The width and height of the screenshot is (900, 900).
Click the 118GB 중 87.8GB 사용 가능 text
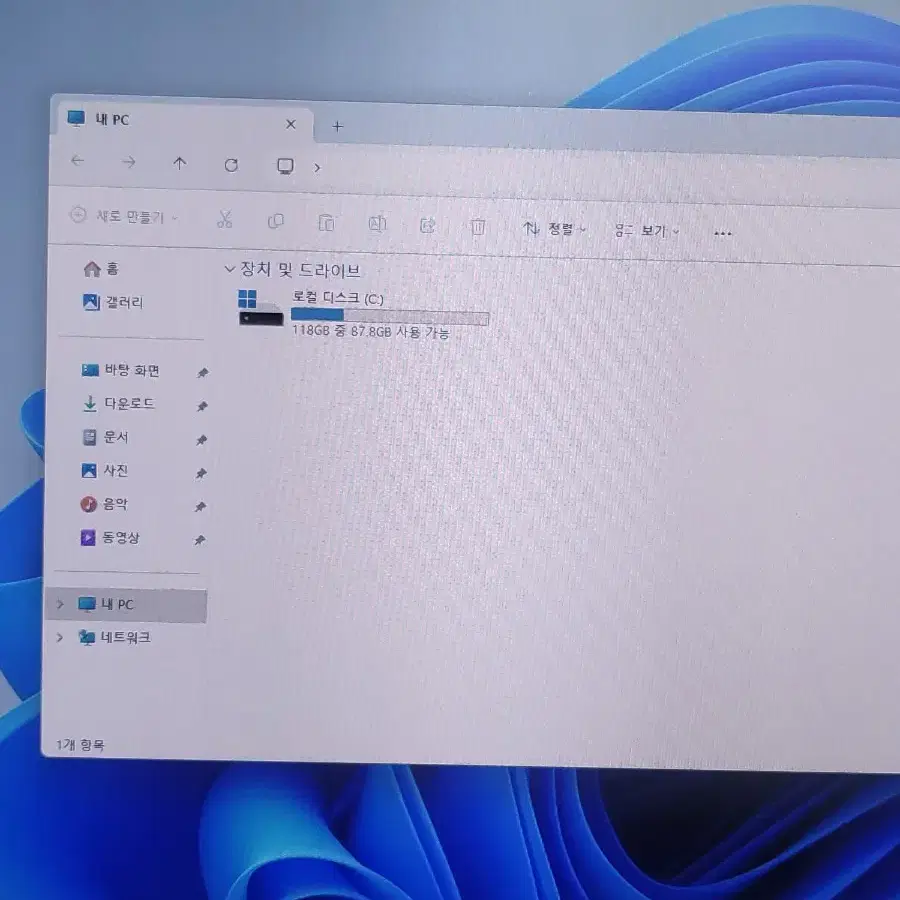coord(371,331)
